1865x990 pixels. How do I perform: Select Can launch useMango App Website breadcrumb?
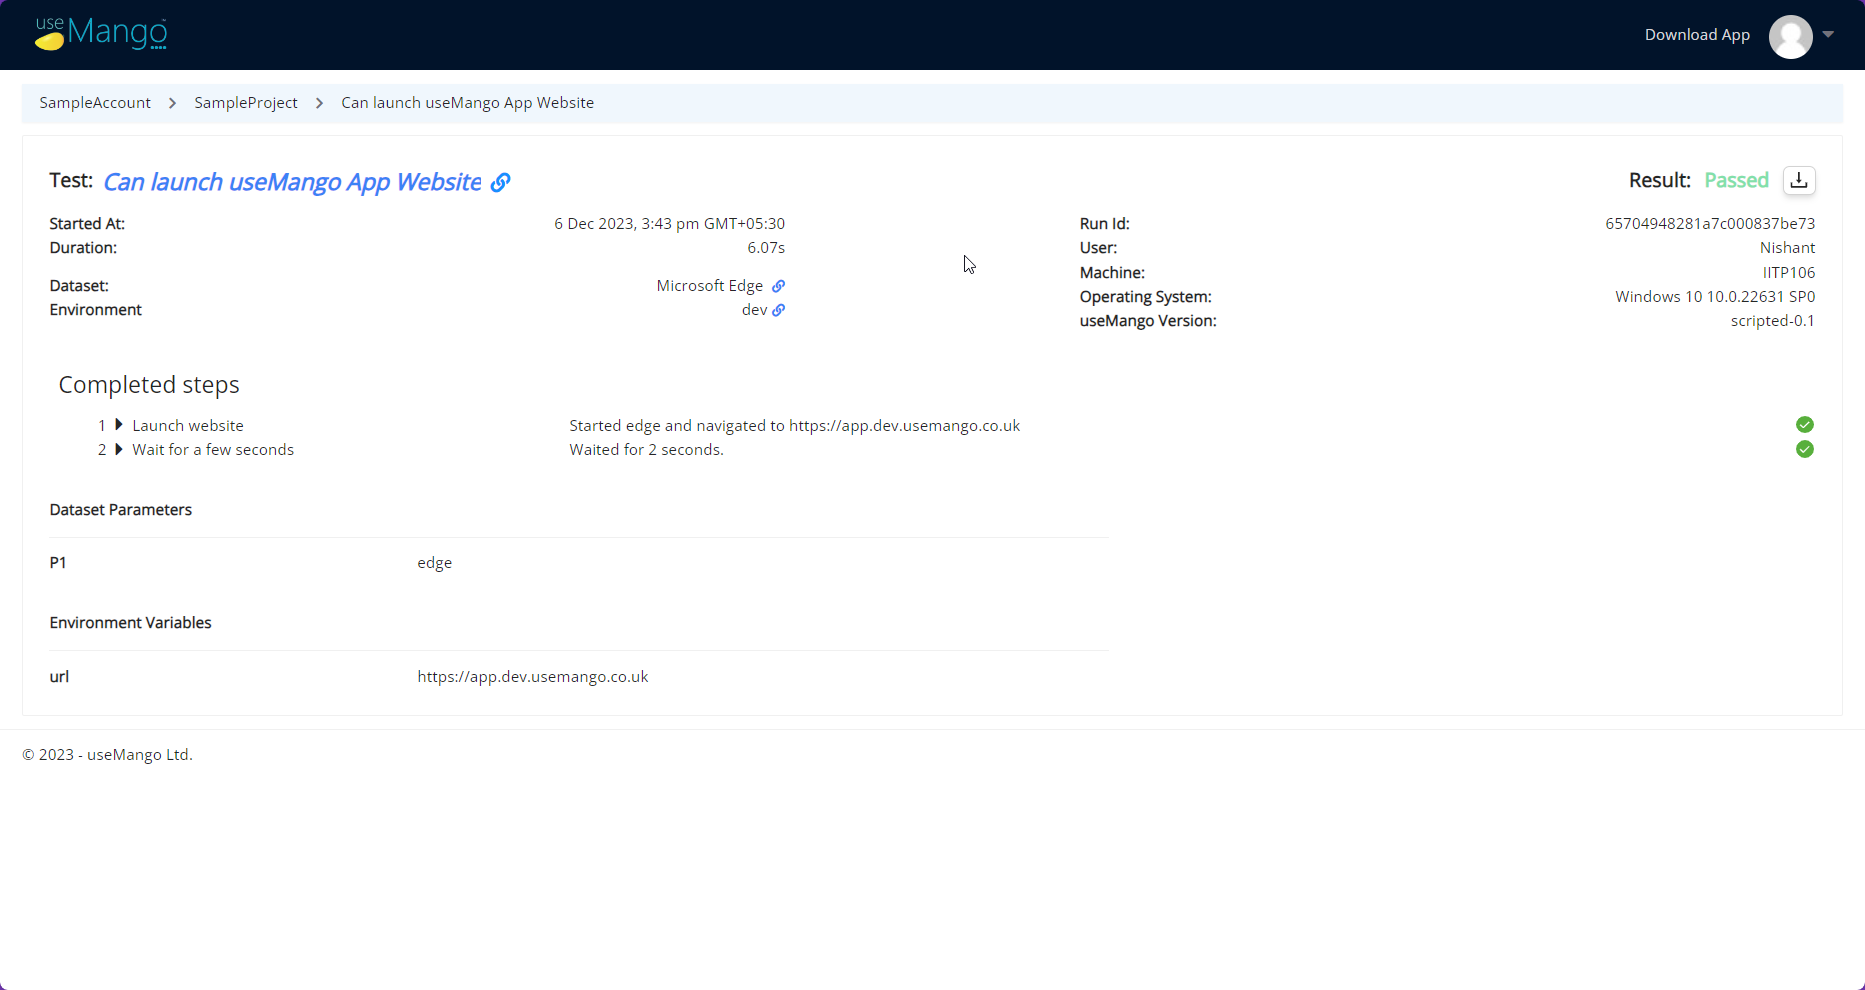467,103
